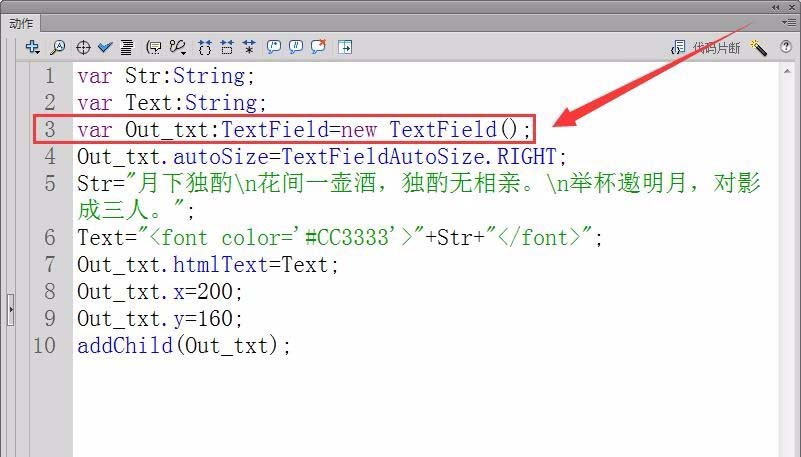Click addChild(Out_txt) on line 10
The width and height of the screenshot is (801, 457).
click(184, 346)
